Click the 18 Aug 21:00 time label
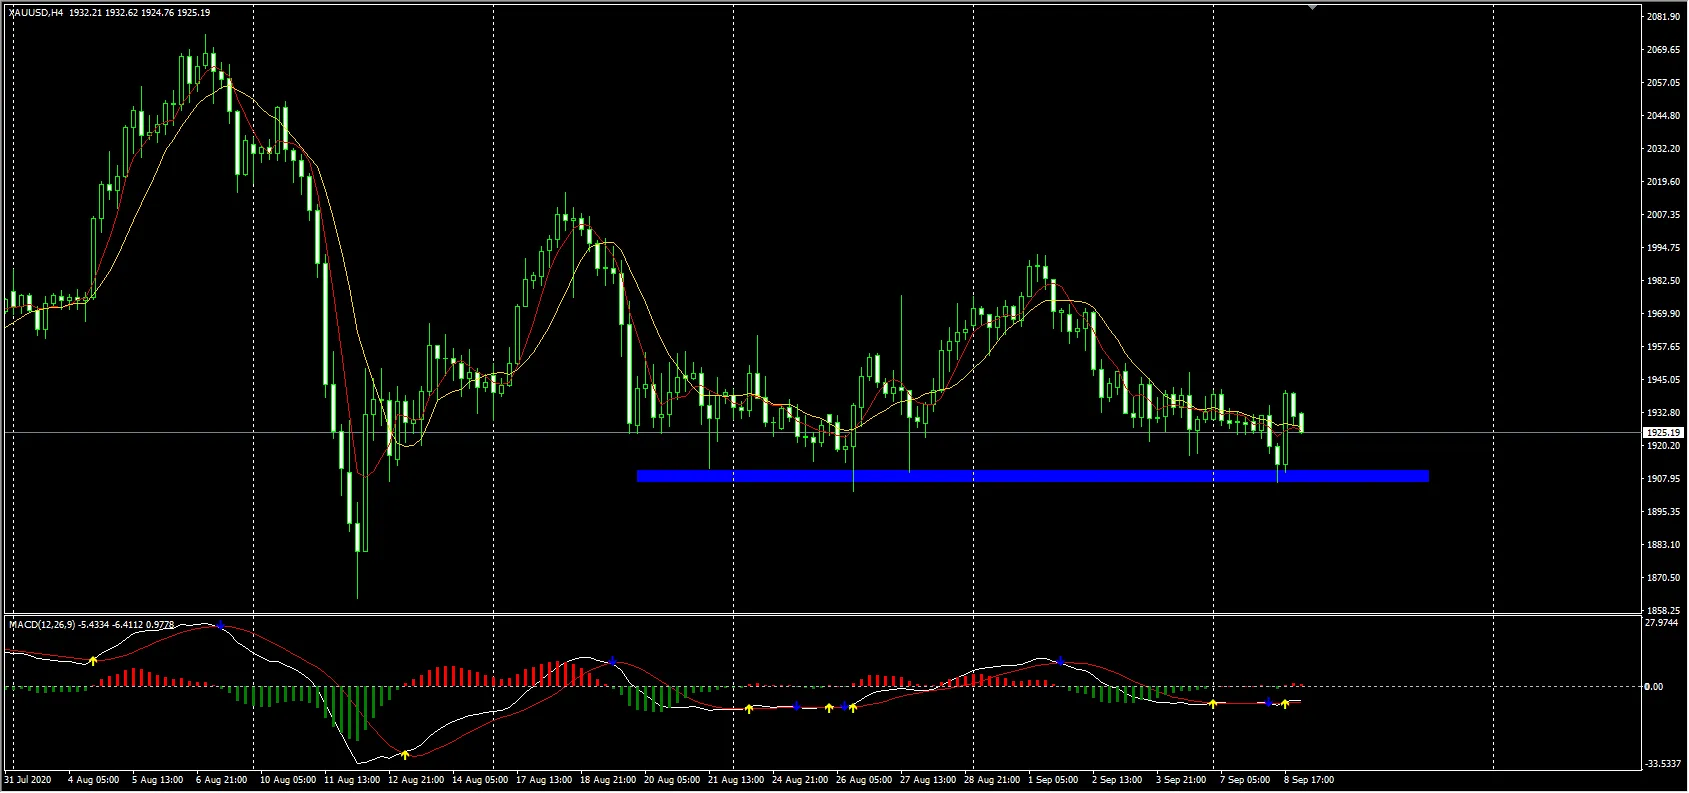The width and height of the screenshot is (1689, 793). click(608, 780)
